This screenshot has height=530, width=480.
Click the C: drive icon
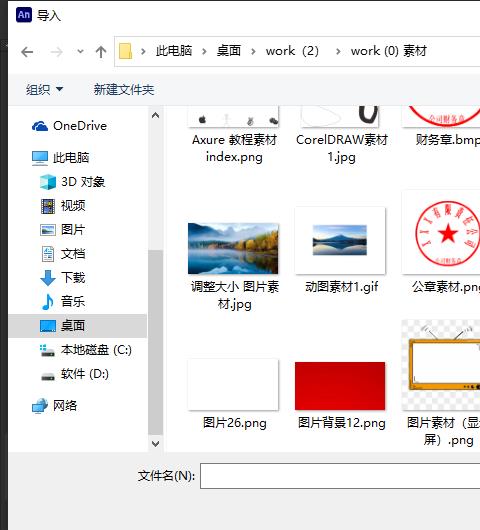47,350
